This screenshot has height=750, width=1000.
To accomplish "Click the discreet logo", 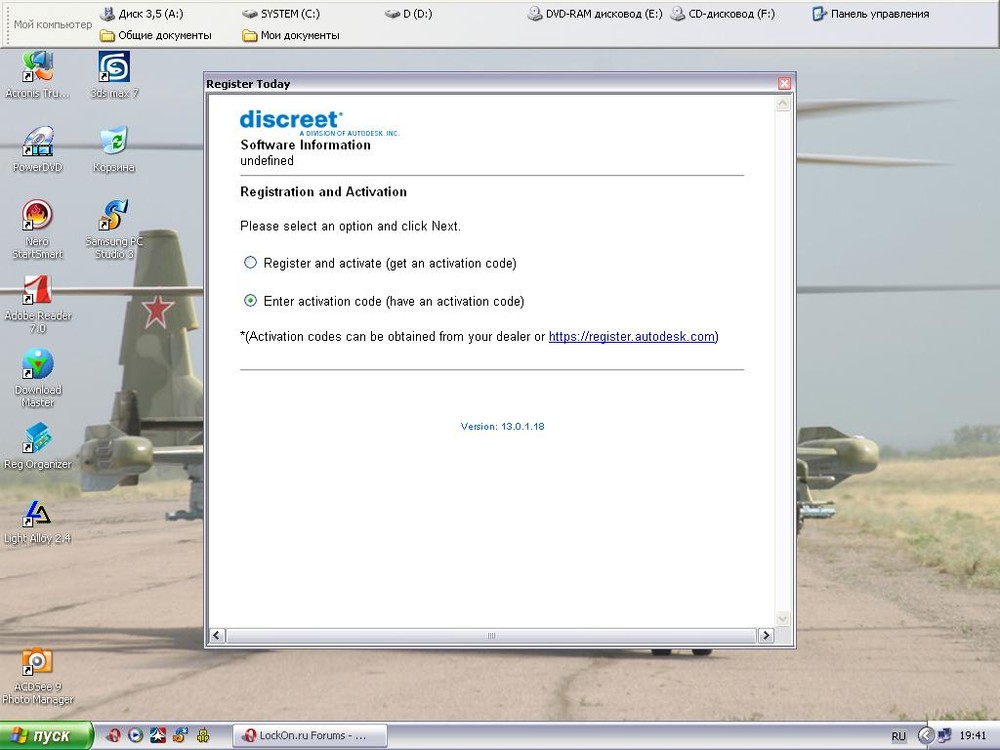I will pyautogui.click(x=319, y=122).
